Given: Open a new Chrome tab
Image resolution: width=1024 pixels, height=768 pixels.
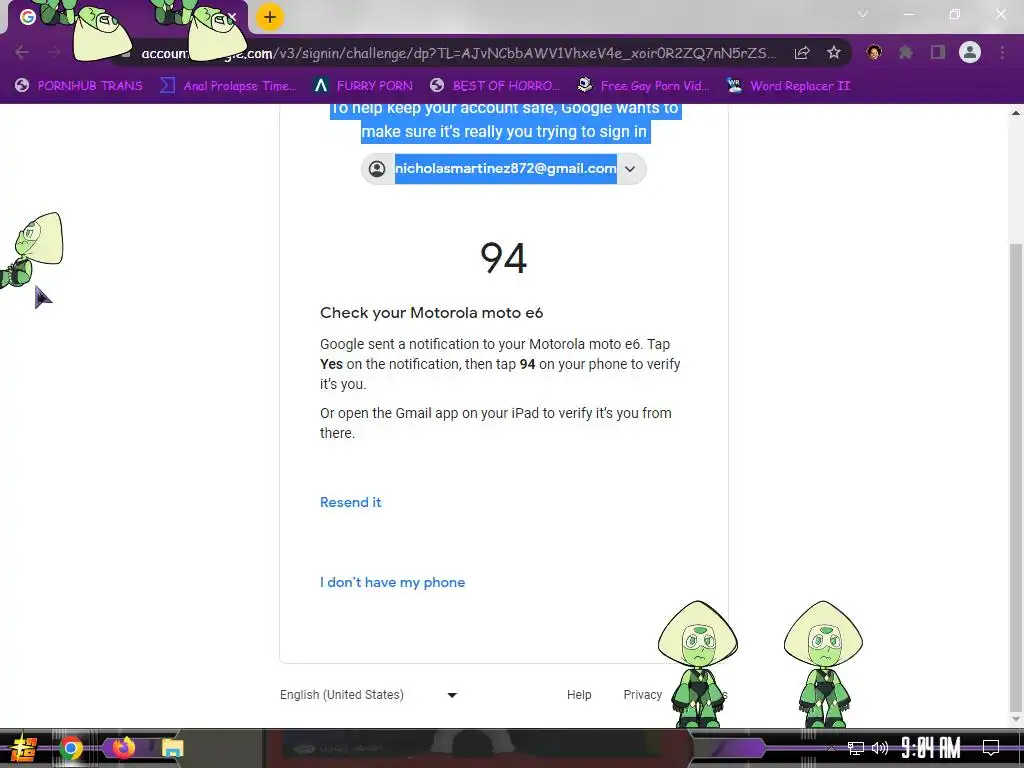Looking at the screenshot, I should point(270,17).
